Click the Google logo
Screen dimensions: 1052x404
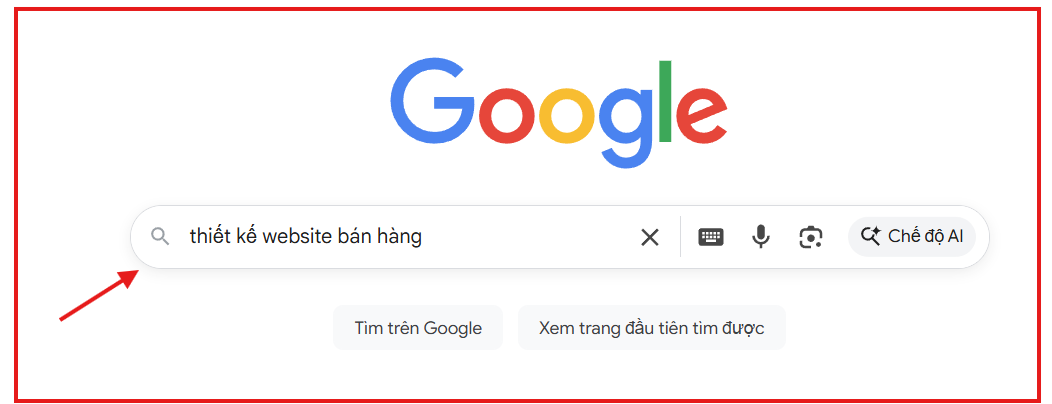(559, 114)
